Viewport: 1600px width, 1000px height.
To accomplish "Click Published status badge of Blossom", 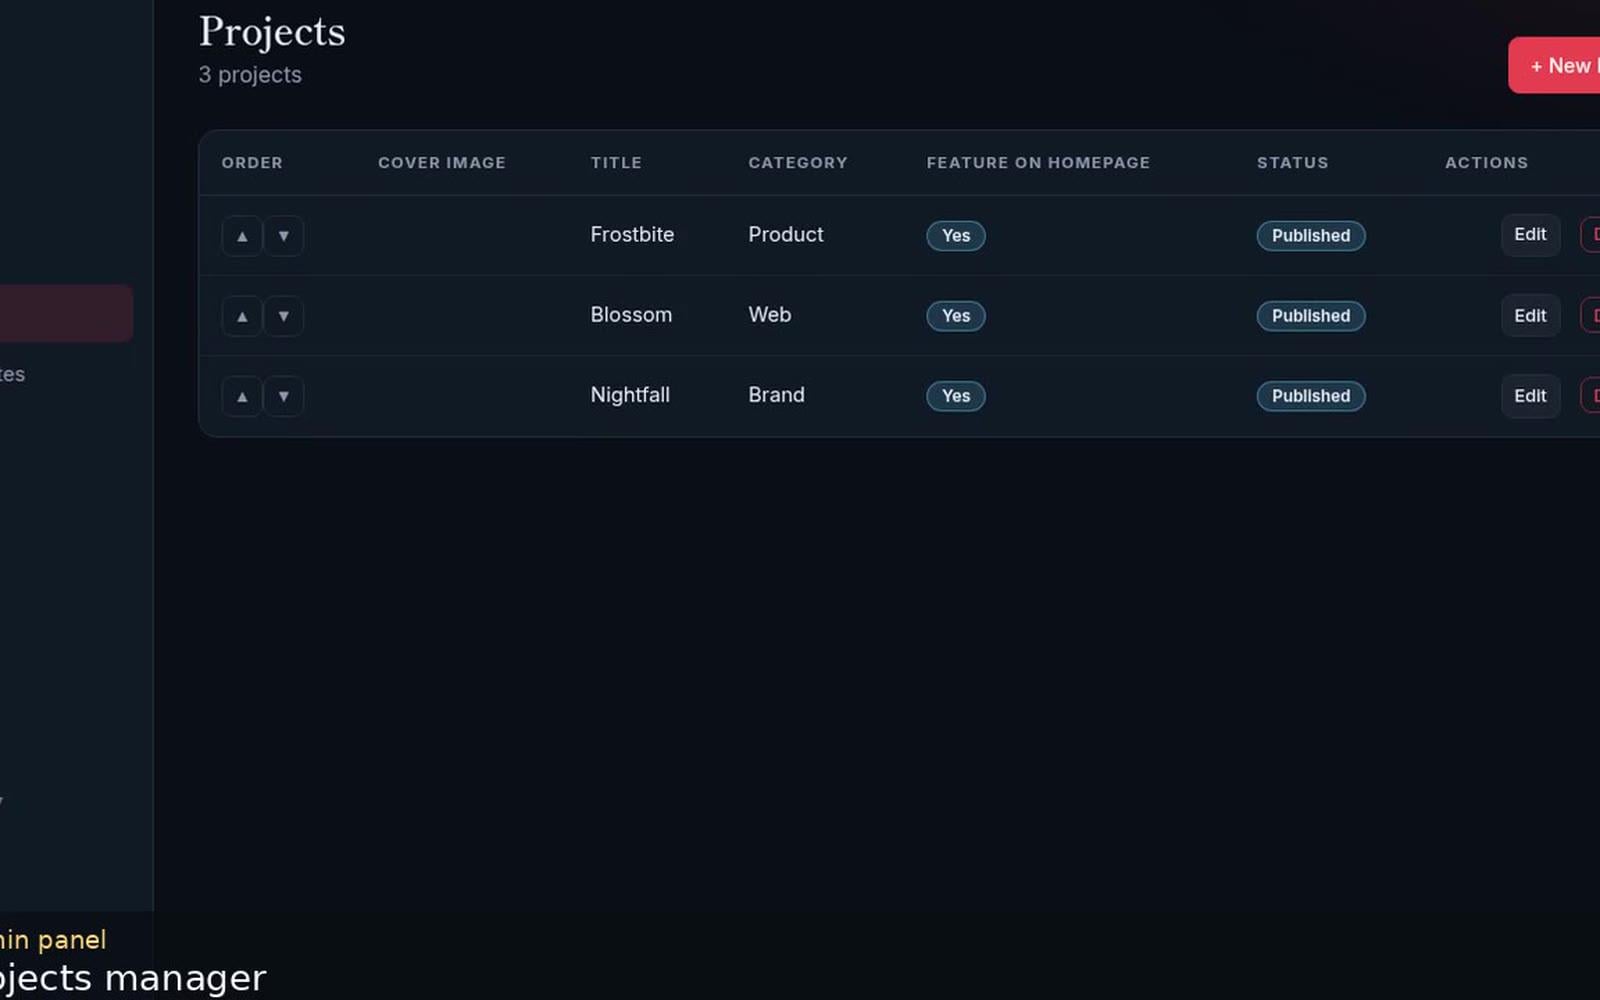I will (x=1311, y=316).
